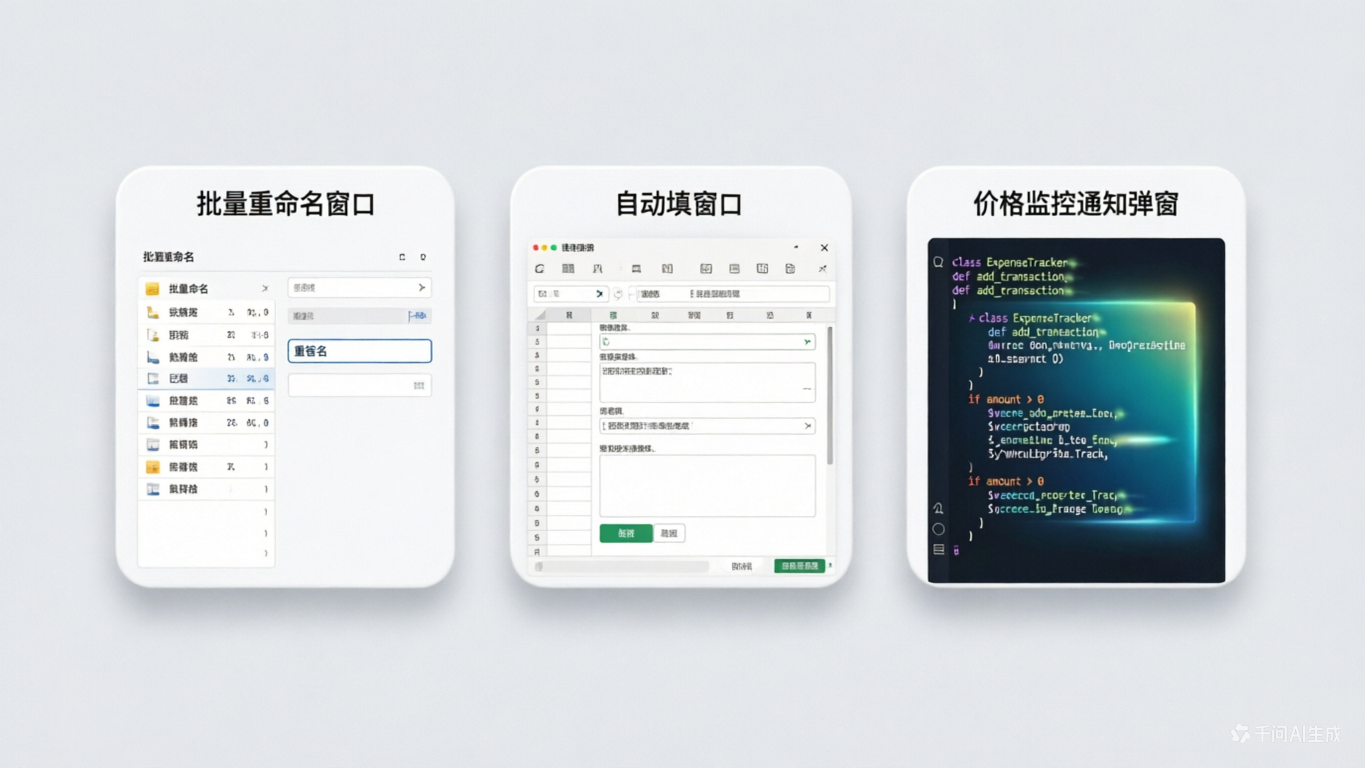Click the square icon in the 批量重命名 panel header
The width and height of the screenshot is (1365, 768).
click(402, 257)
